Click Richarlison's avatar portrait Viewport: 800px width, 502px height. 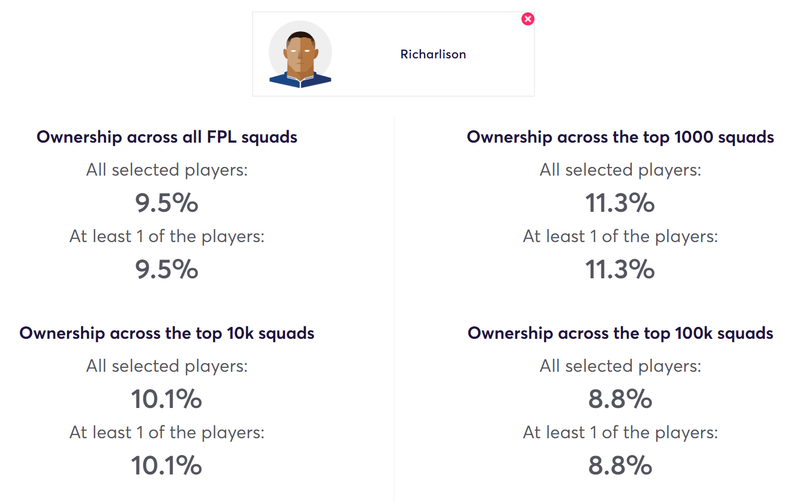[x=300, y=54]
